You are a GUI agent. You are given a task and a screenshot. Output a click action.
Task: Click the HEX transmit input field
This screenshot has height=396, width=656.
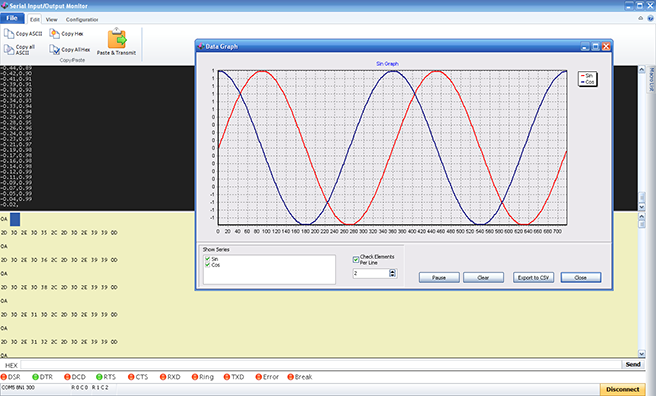(321, 365)
